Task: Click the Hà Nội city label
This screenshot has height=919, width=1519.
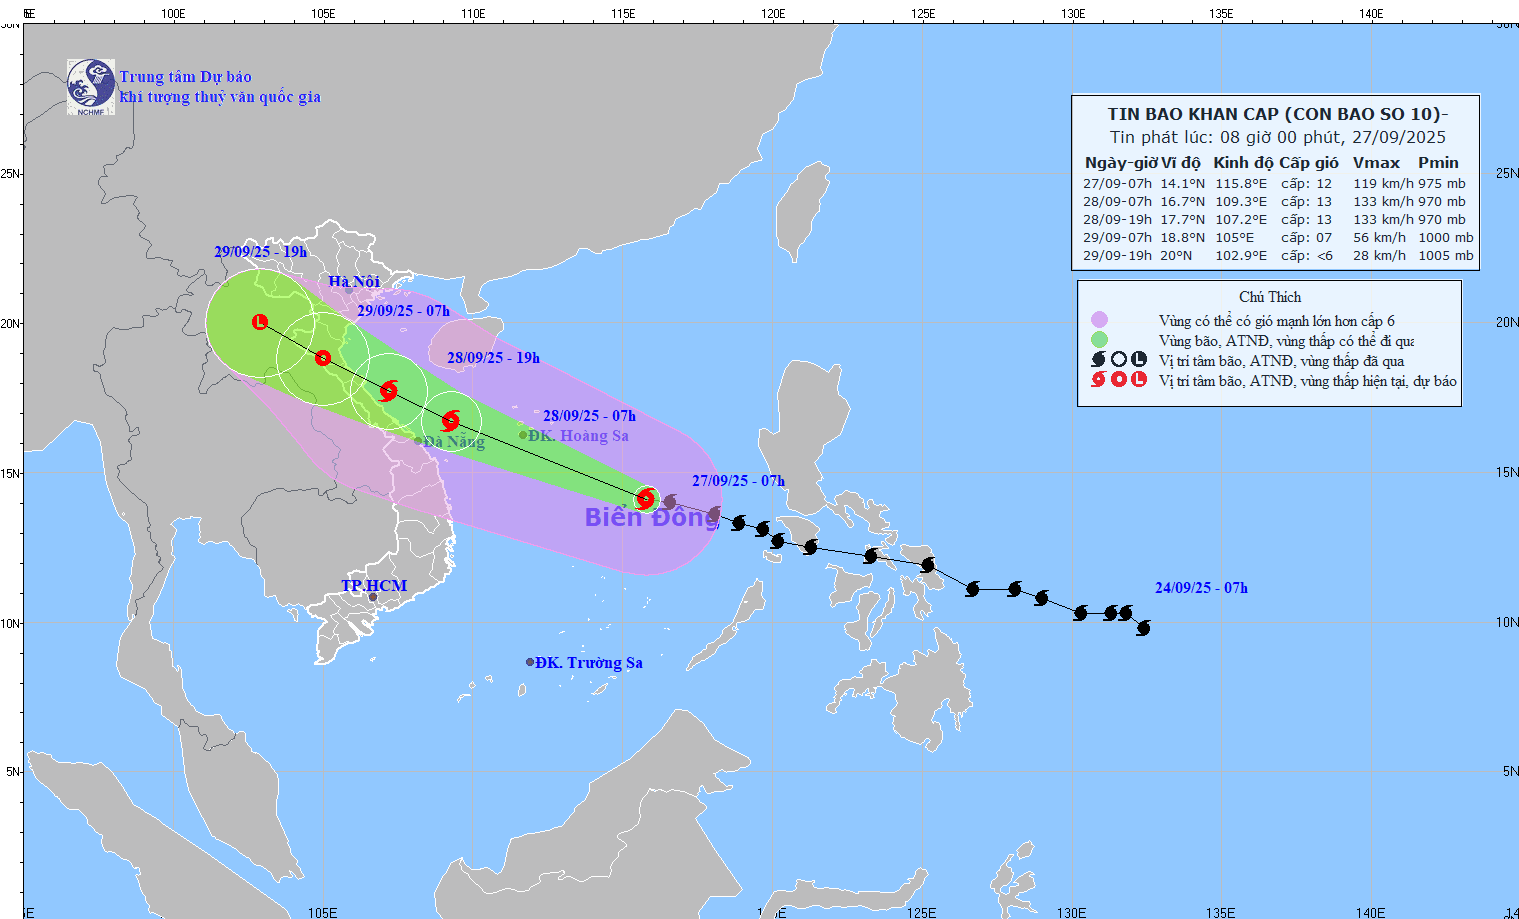Action: (355, 281)
